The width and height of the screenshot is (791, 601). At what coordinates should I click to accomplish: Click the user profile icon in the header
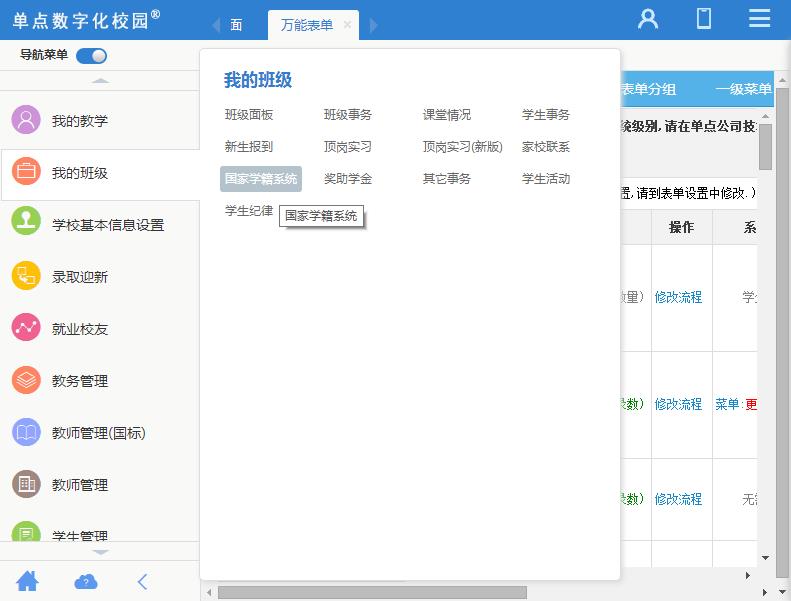tap(648, 19)
